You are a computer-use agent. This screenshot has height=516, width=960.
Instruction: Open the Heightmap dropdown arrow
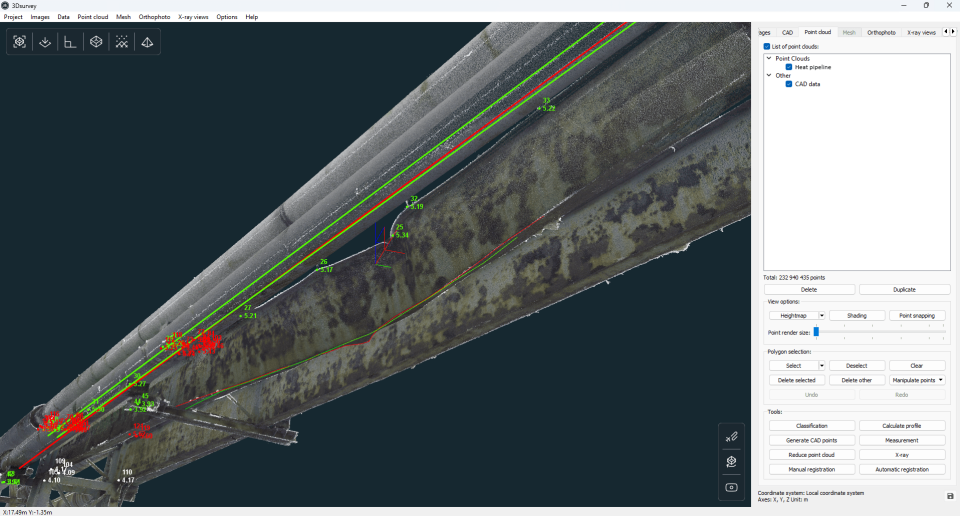(822, 316)
